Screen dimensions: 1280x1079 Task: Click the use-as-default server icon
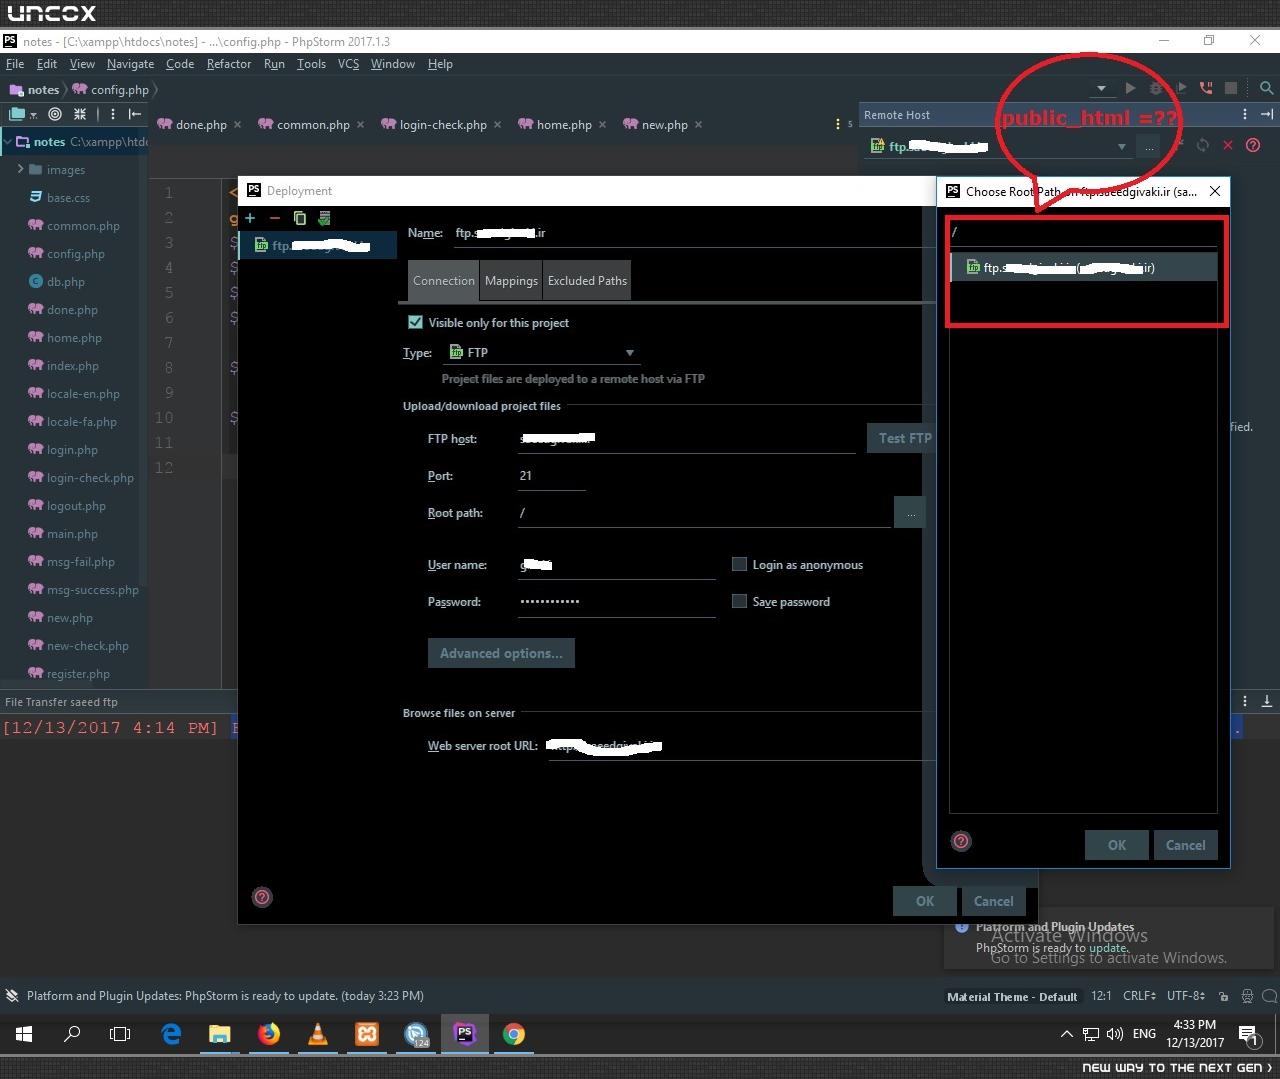point(324,218)
